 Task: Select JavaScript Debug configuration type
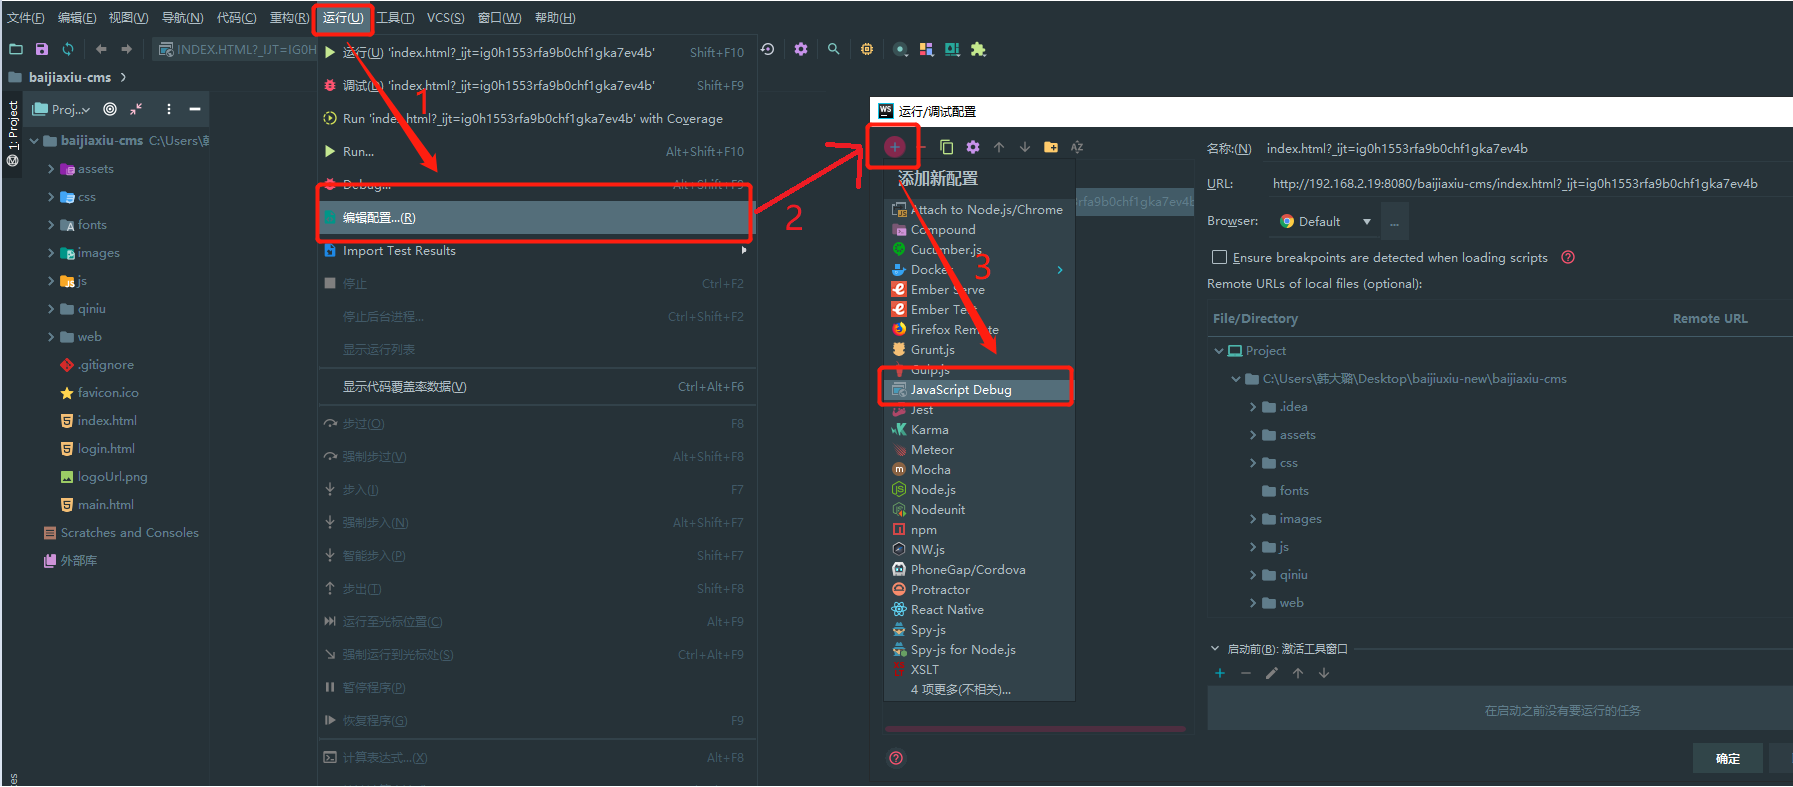[978, 390]
